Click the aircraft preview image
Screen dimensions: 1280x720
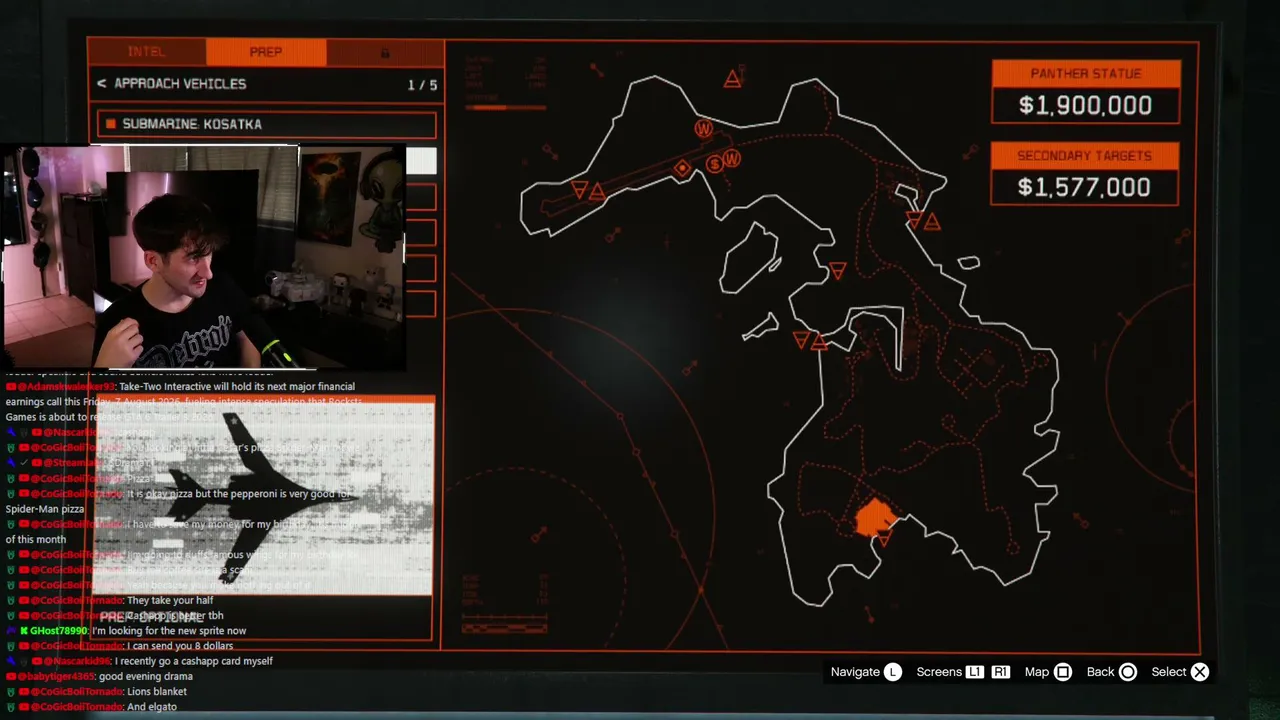click(266, 497)
